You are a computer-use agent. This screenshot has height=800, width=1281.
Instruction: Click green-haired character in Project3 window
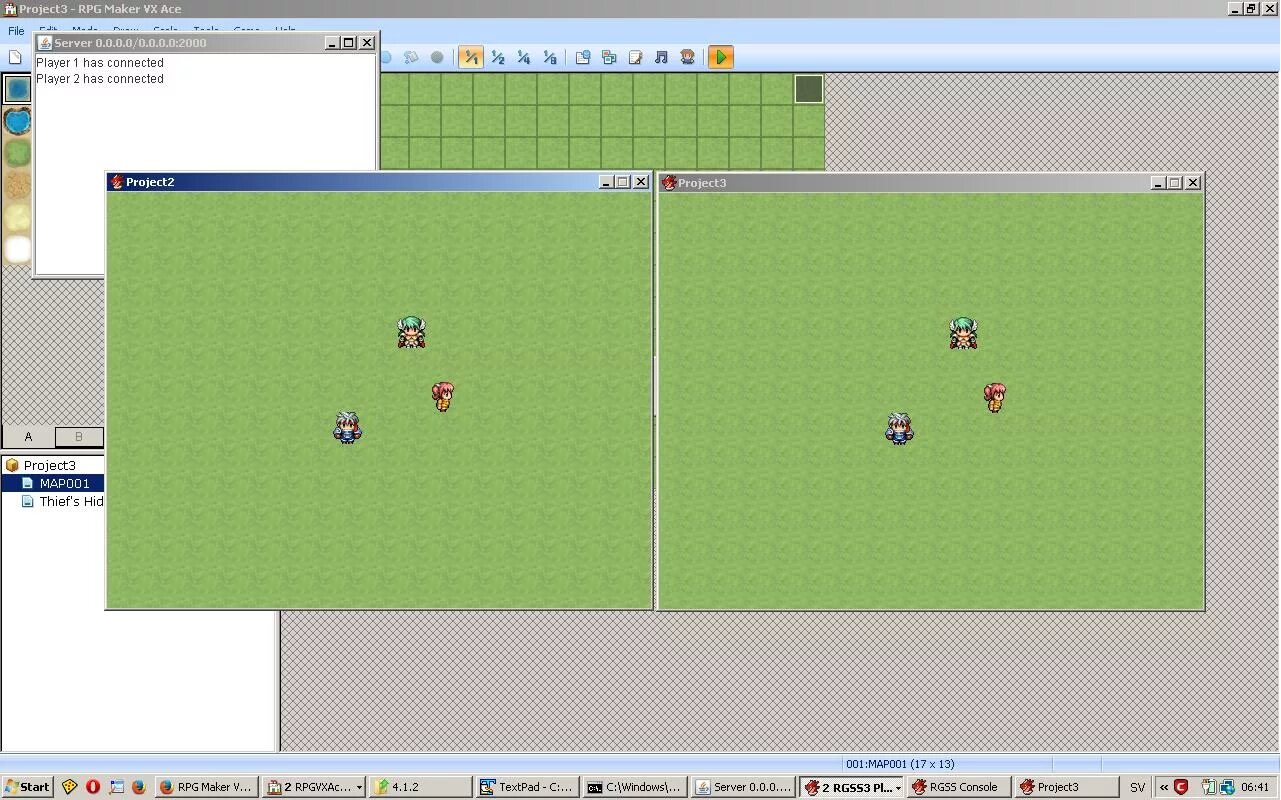click(x=963, y=333)
